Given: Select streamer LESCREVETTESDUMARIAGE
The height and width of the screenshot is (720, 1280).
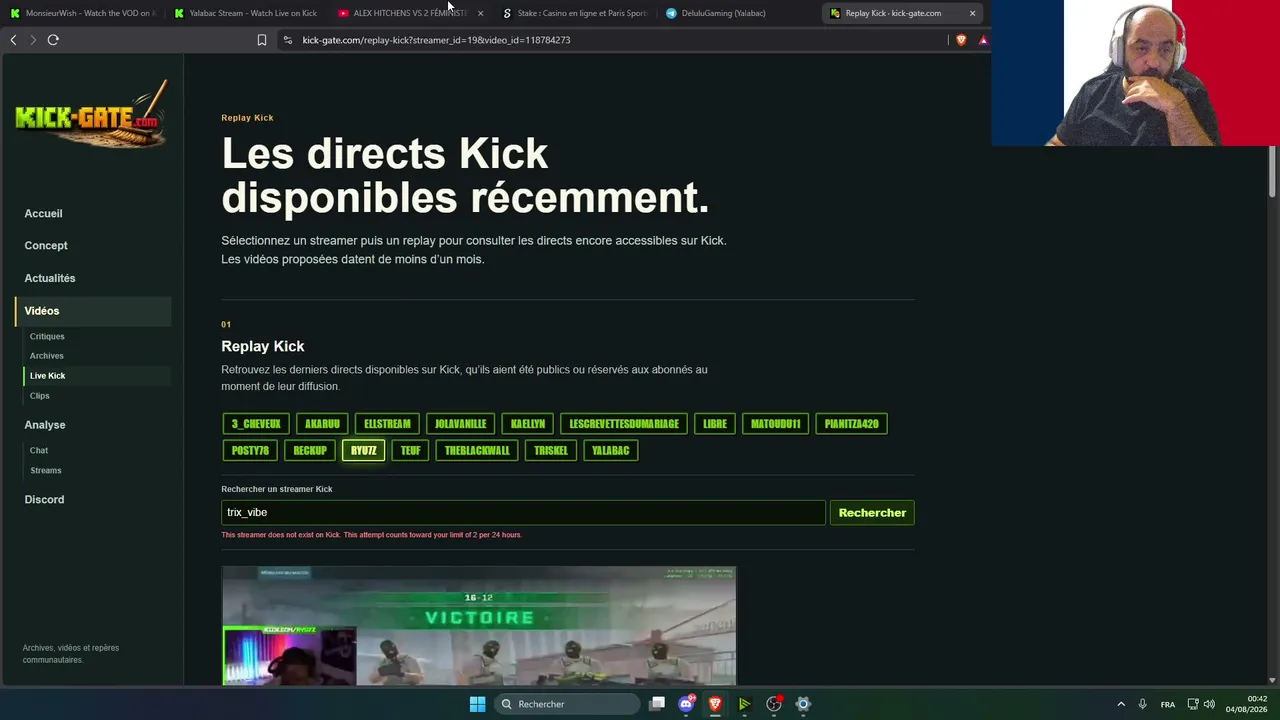Looking at the screenshot, I should tap(624, 424).
